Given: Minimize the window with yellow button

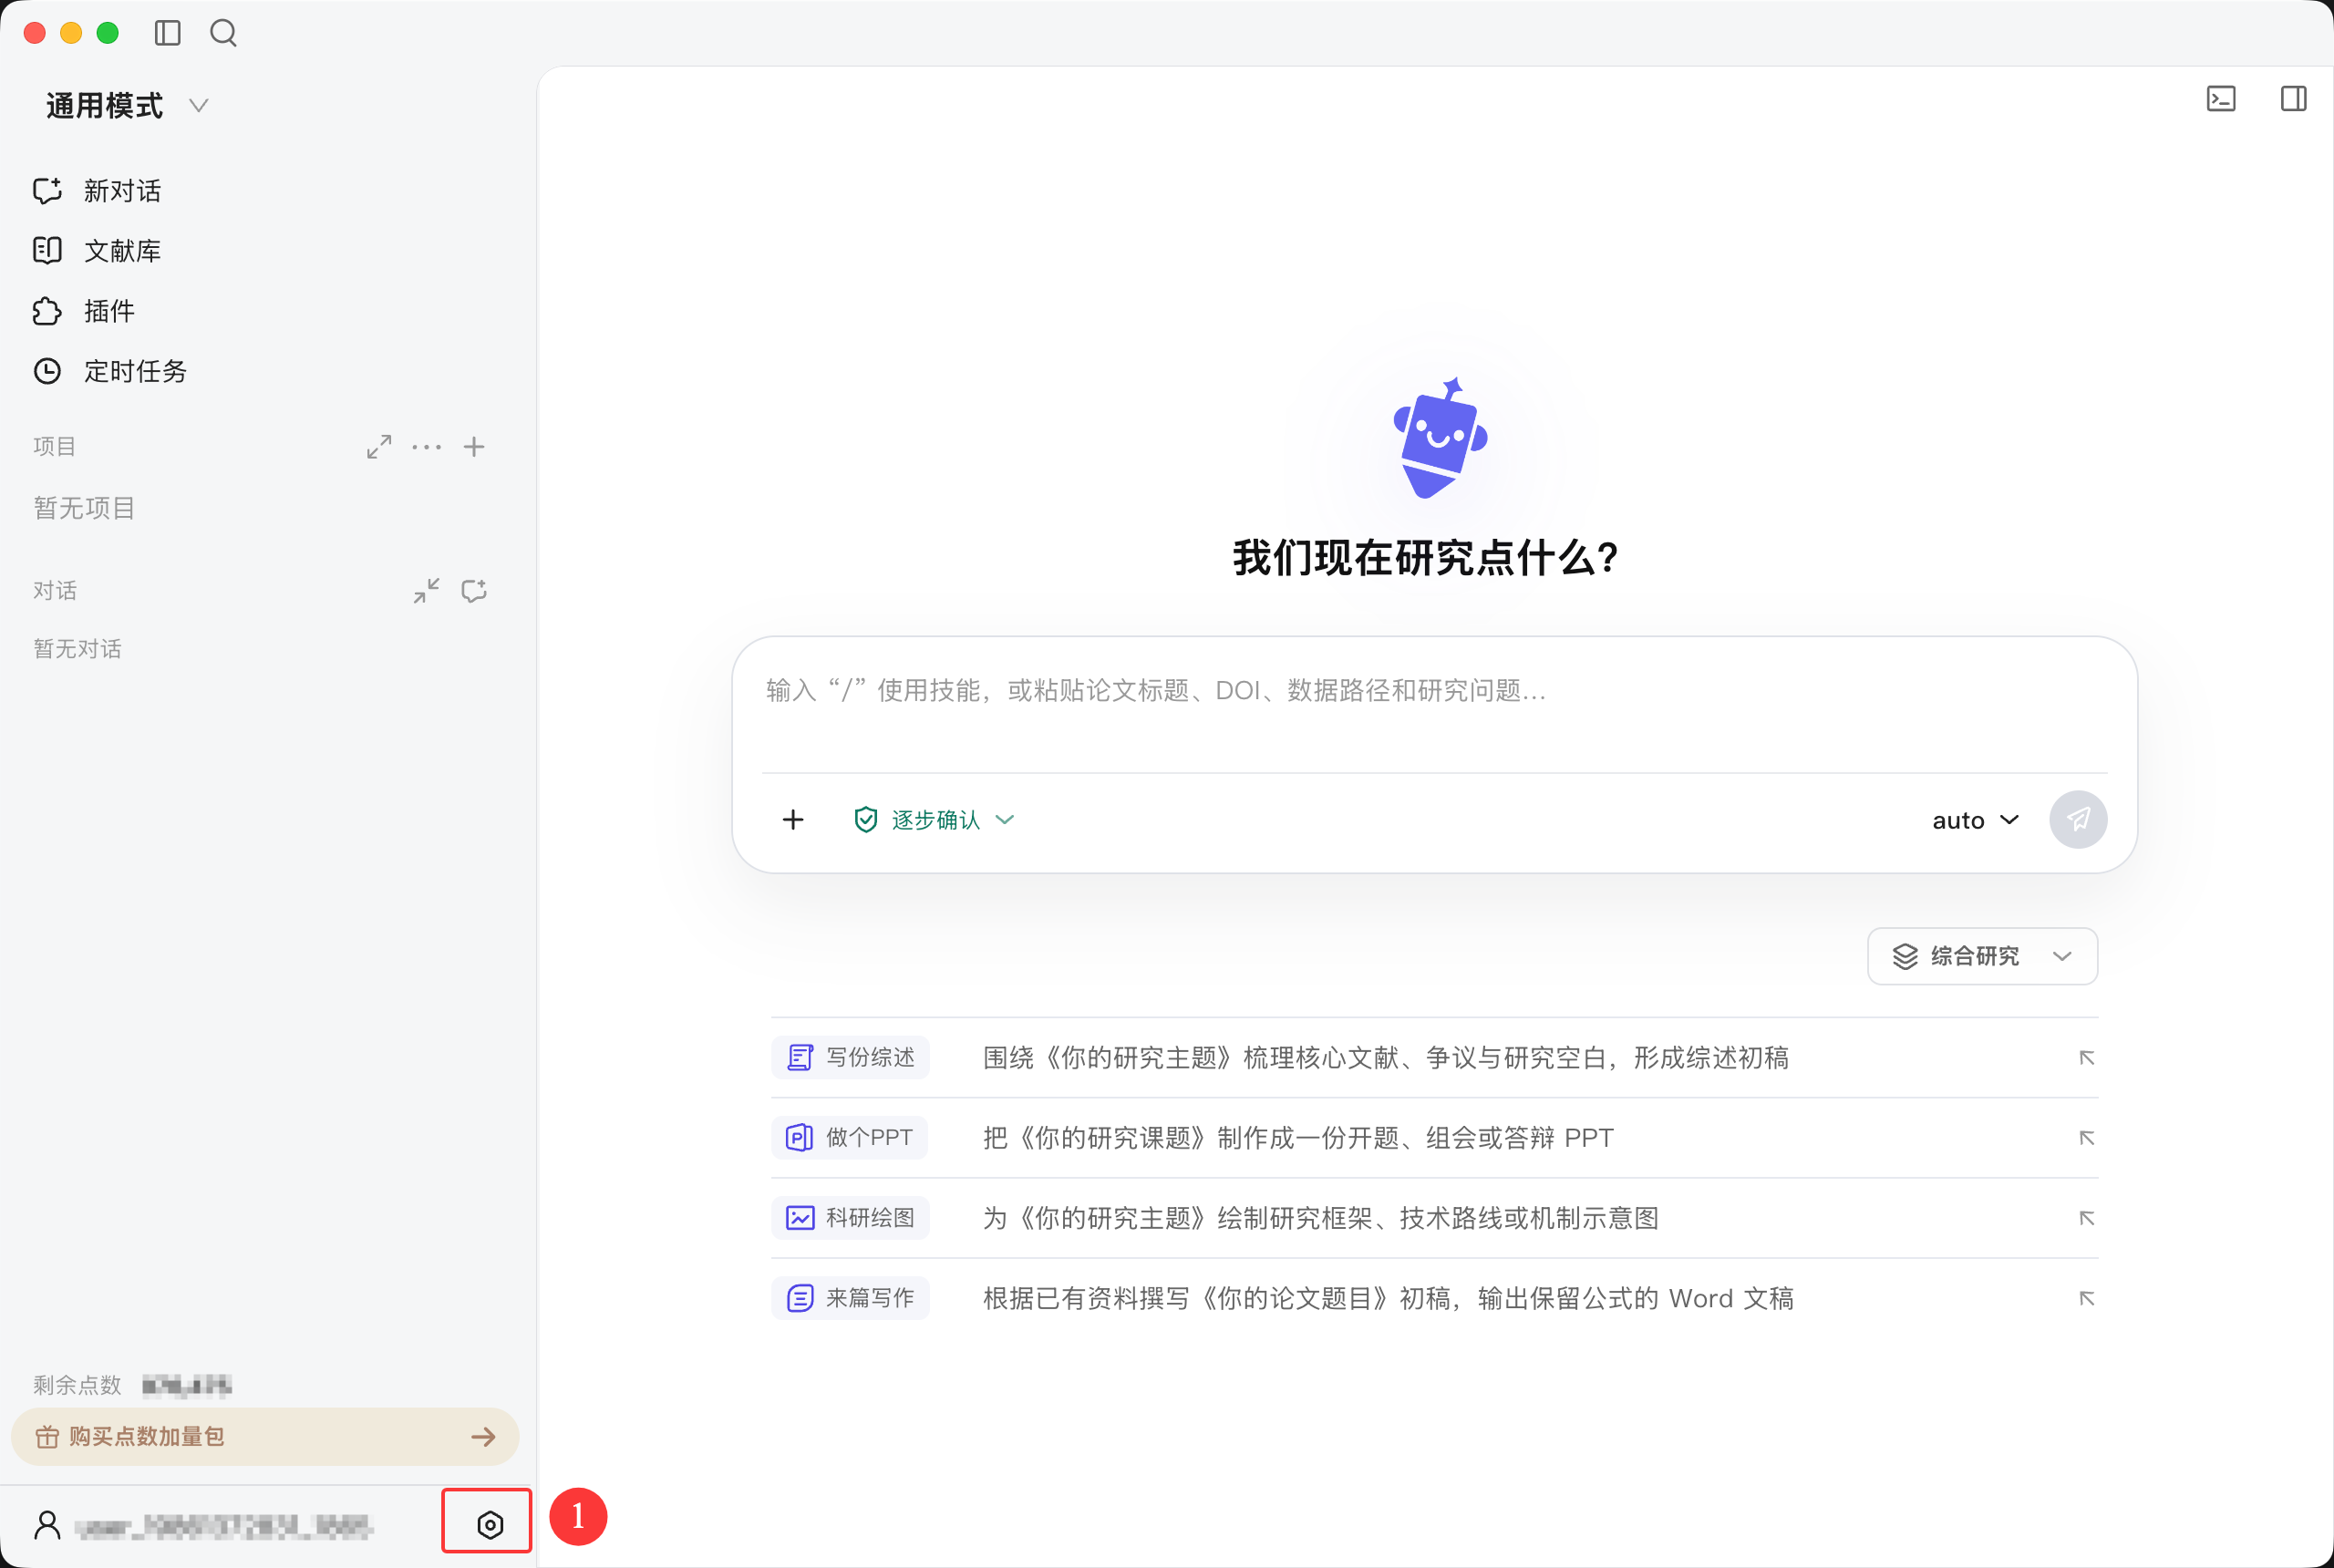Looking at the screenshot, I should click(x=71, y=33).
